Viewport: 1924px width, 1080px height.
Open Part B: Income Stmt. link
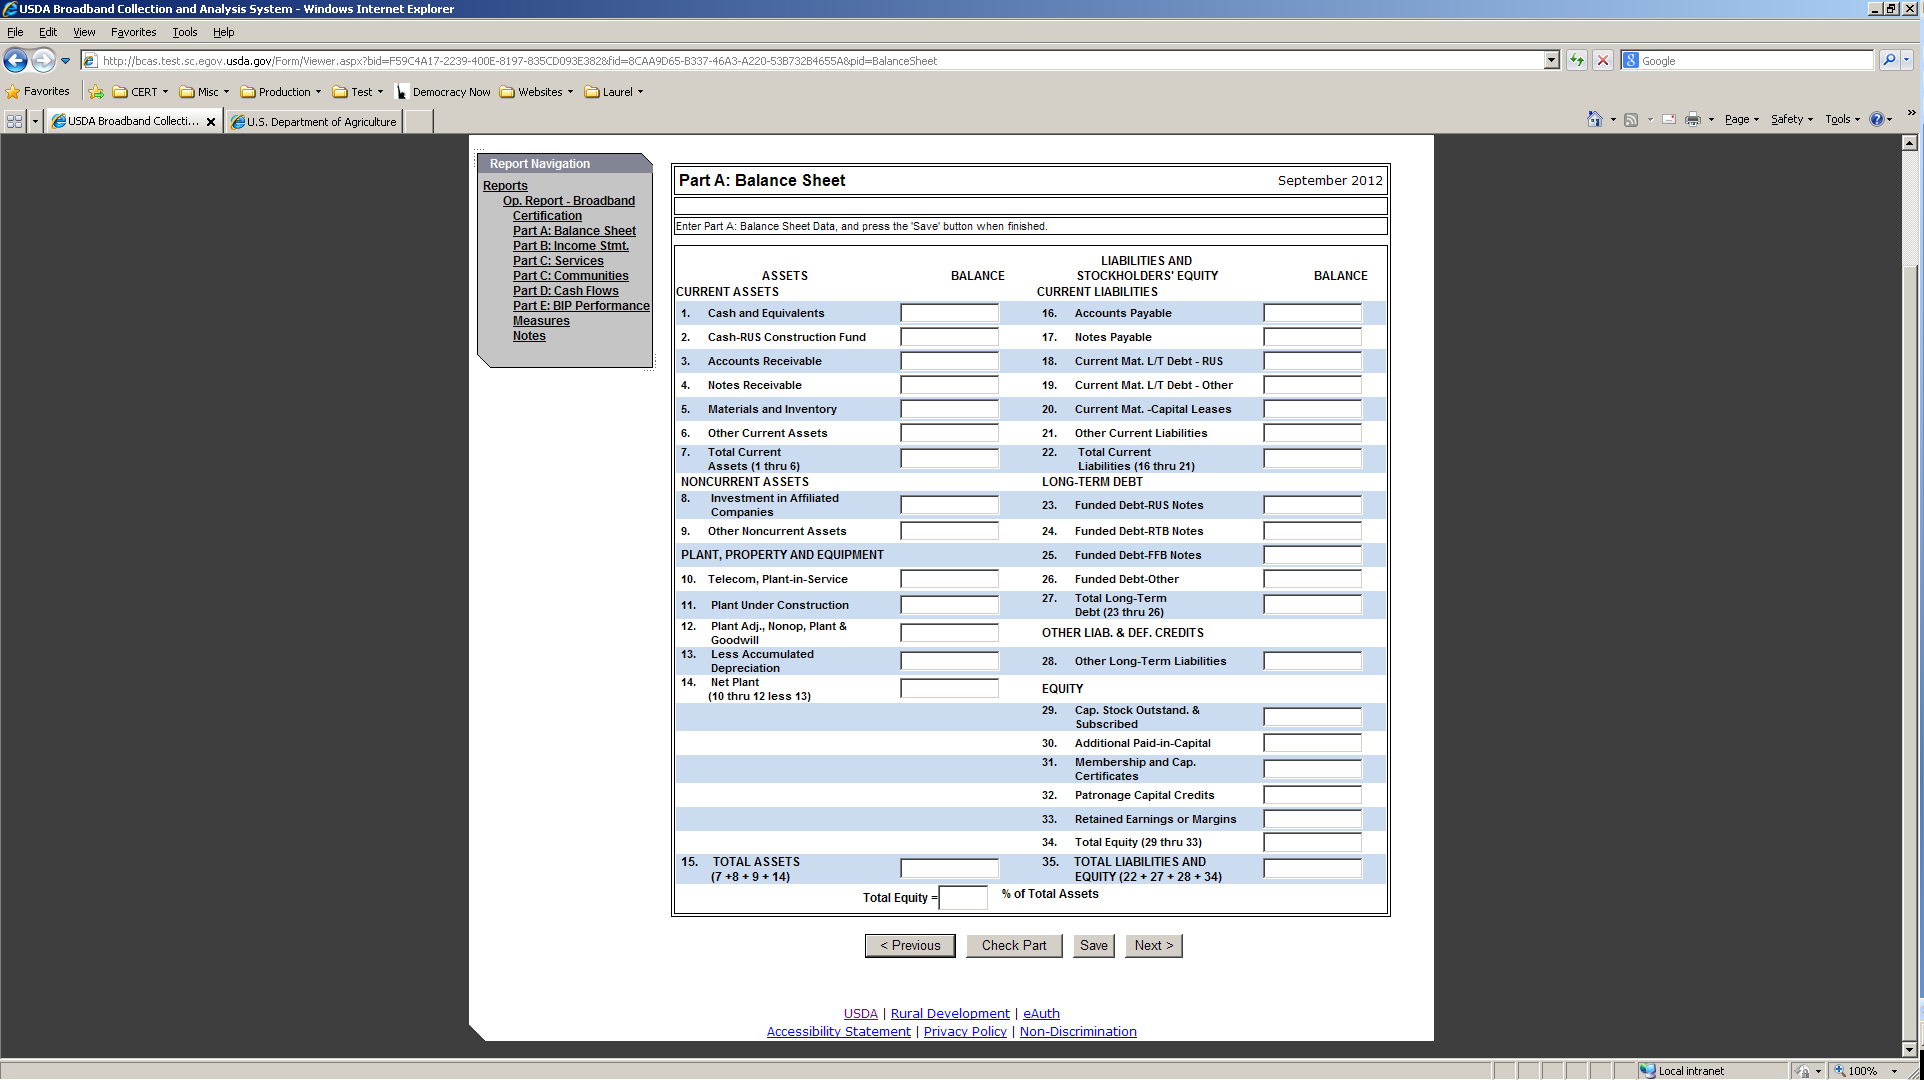(x=570, y=246)
